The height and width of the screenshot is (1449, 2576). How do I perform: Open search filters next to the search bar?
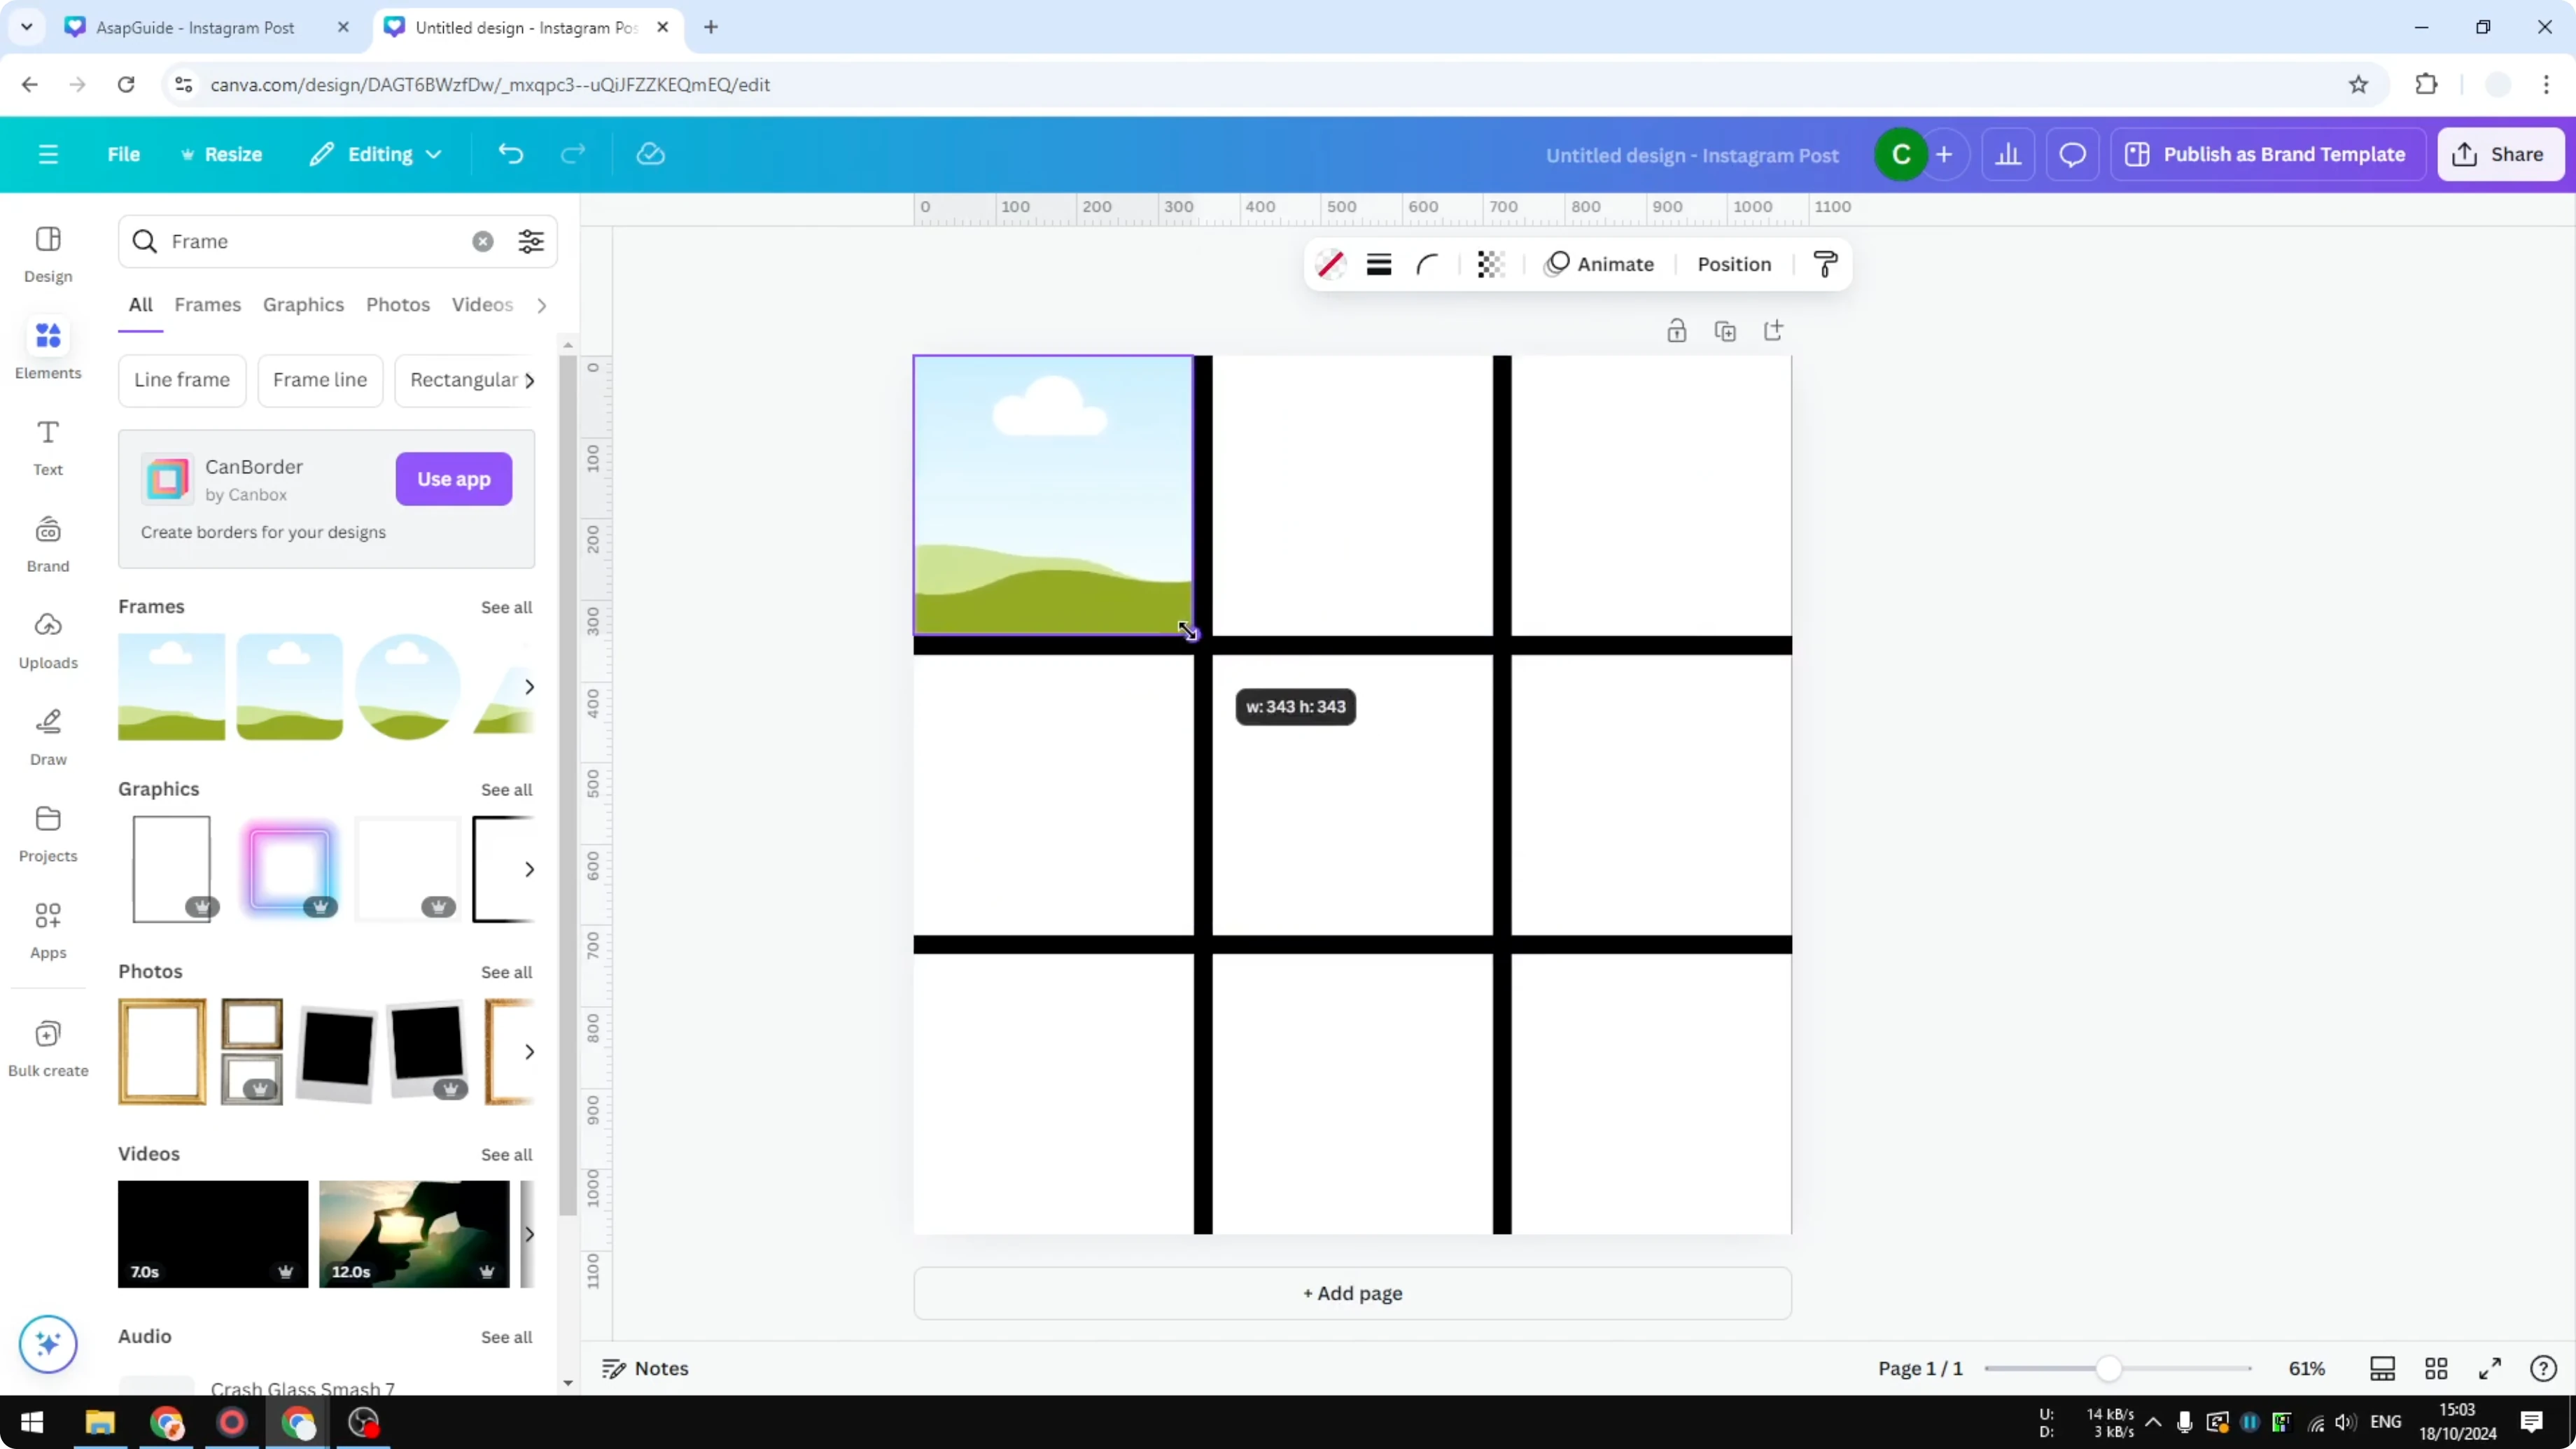[531, 241]
